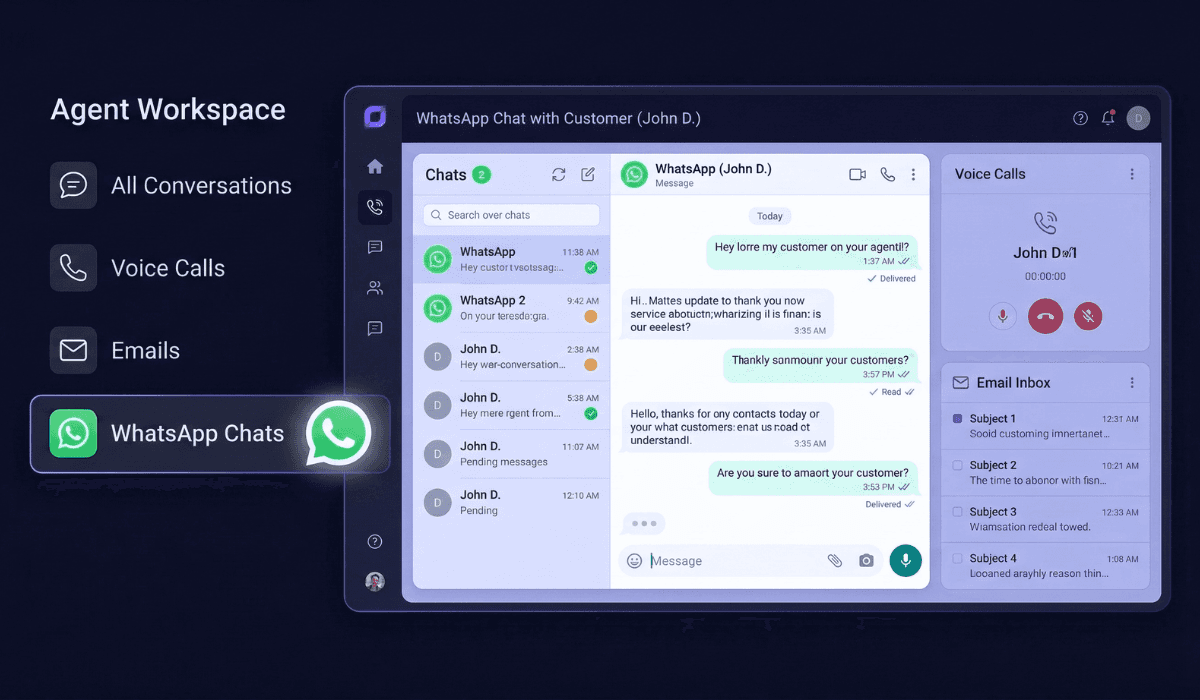Click the Today date chip

[770, 216]
